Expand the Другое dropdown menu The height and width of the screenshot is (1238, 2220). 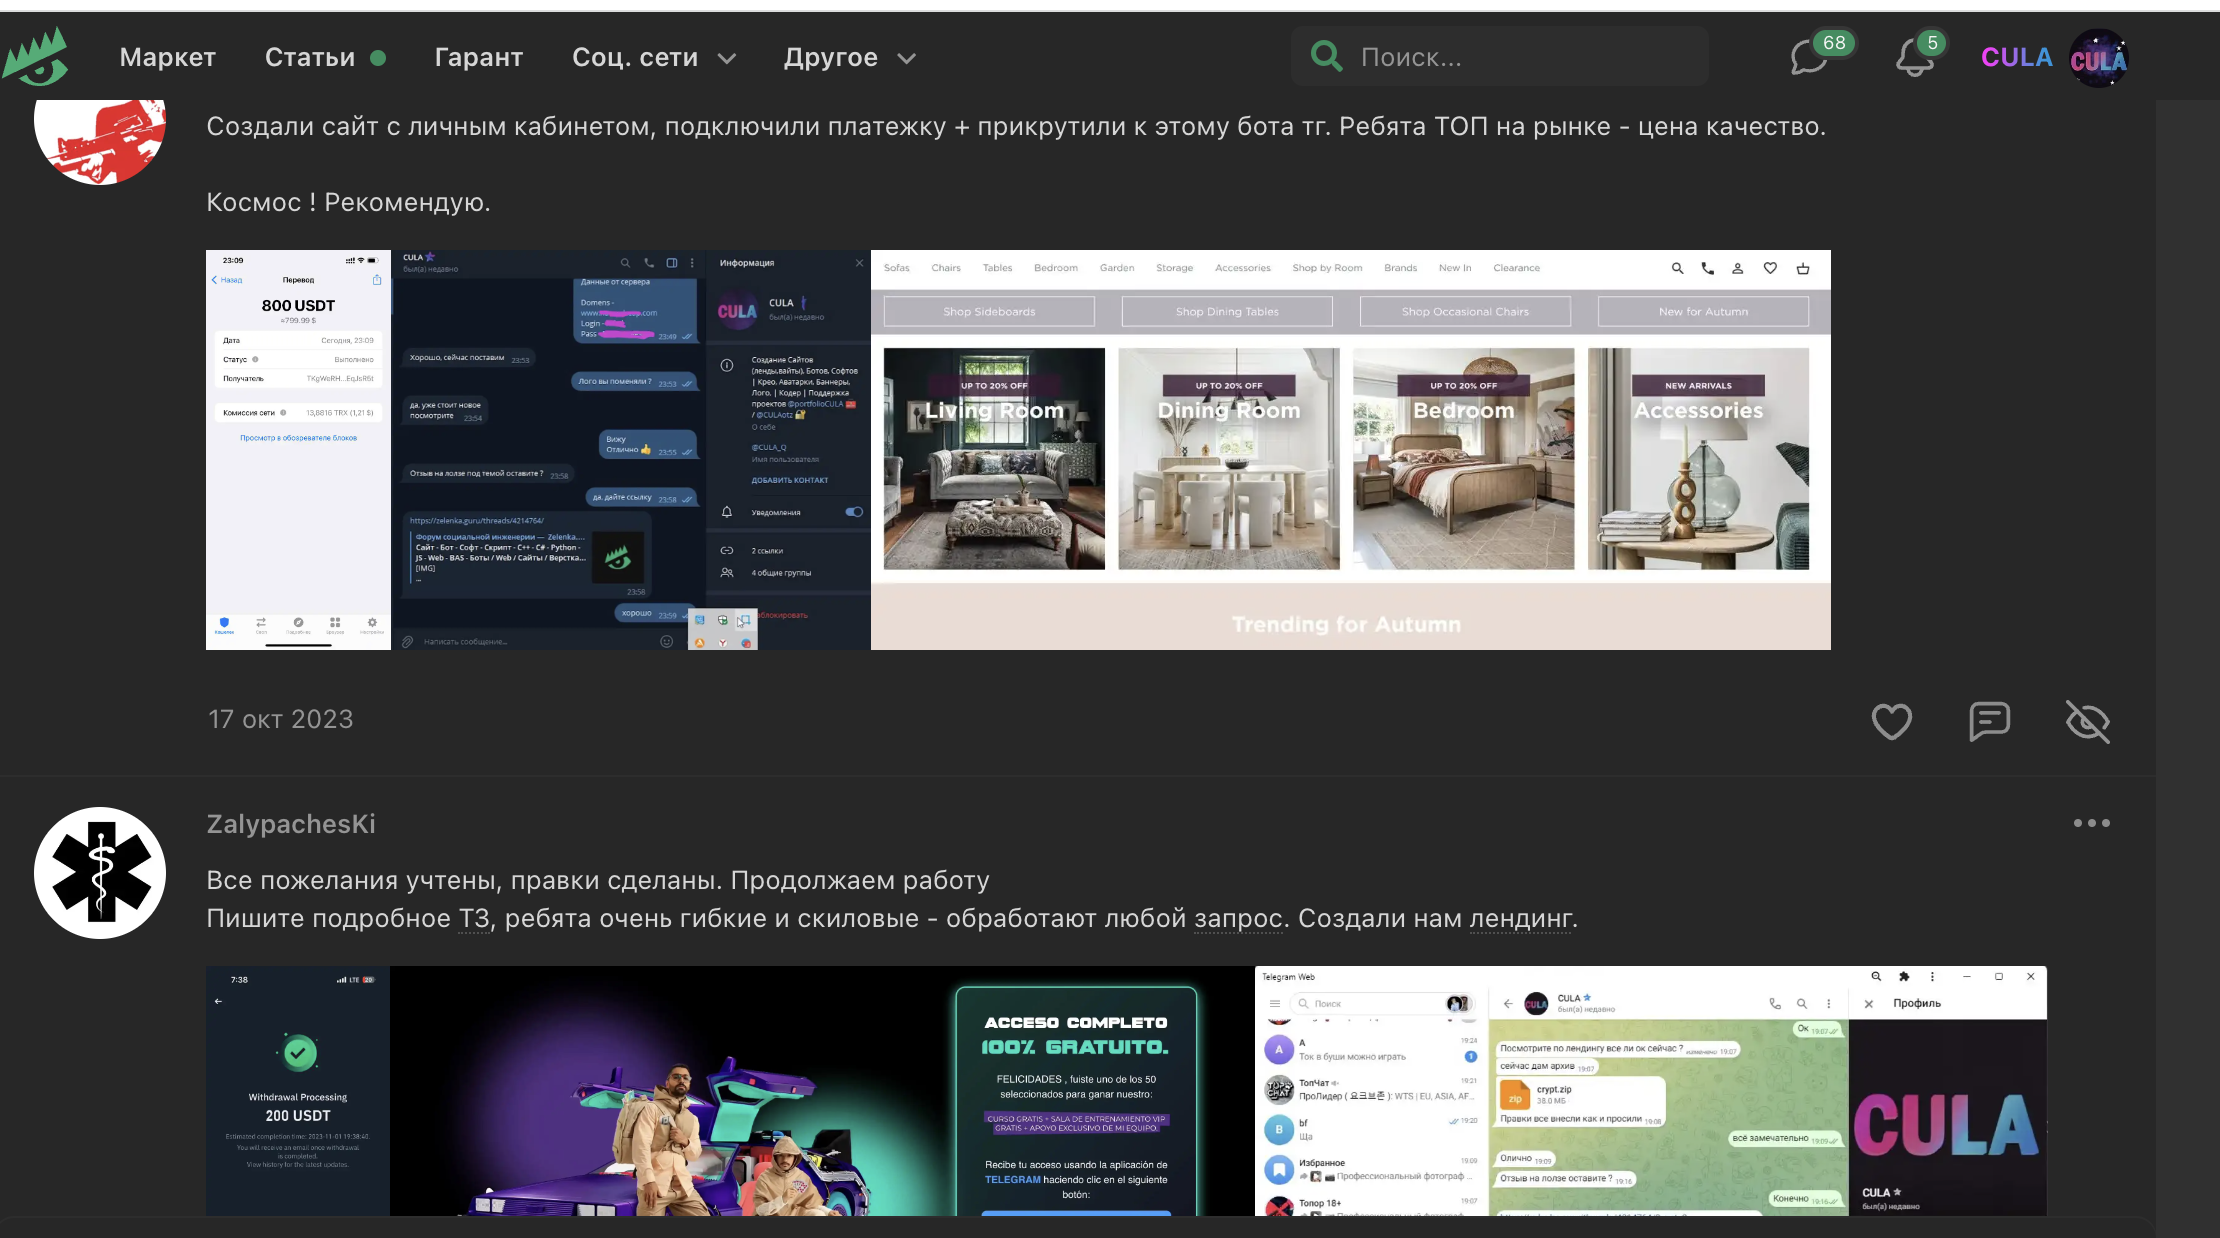[x=849, y=58]
